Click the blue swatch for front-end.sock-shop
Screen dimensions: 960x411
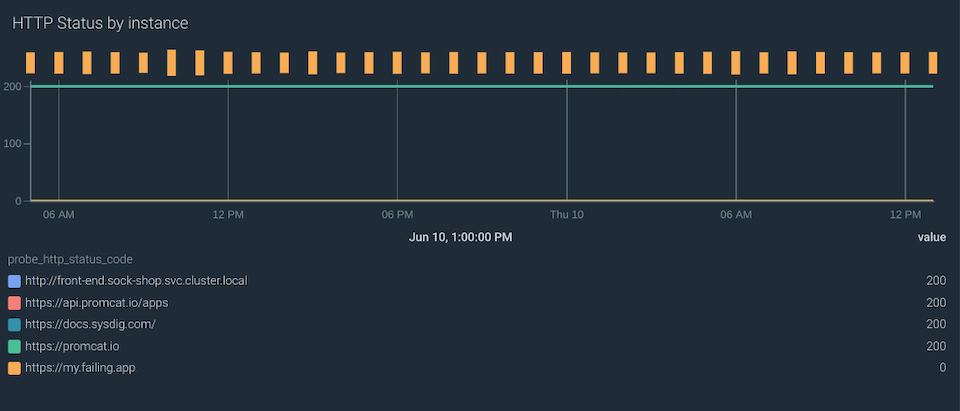point(14,281)
